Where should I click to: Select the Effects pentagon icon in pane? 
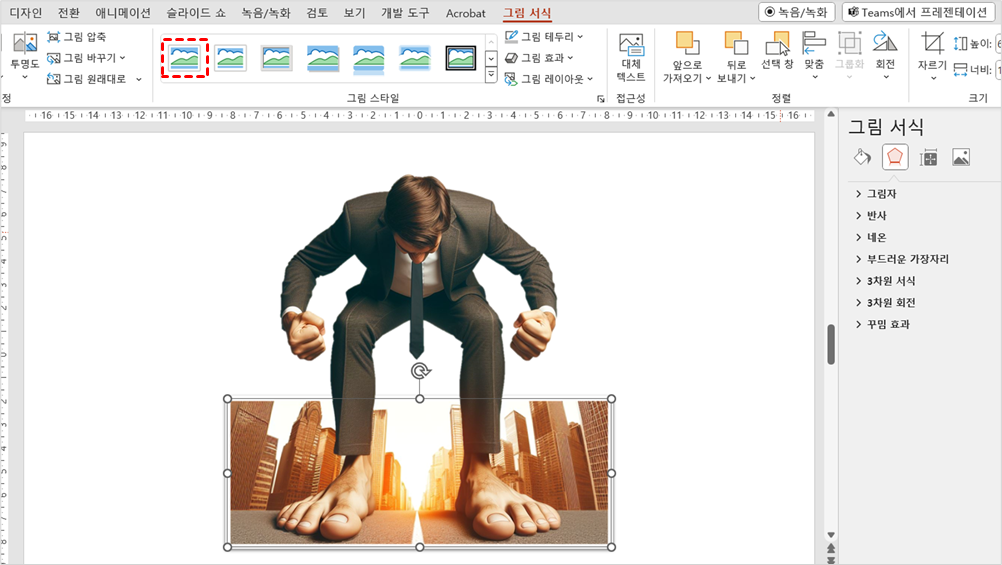[x=895, y=157]
